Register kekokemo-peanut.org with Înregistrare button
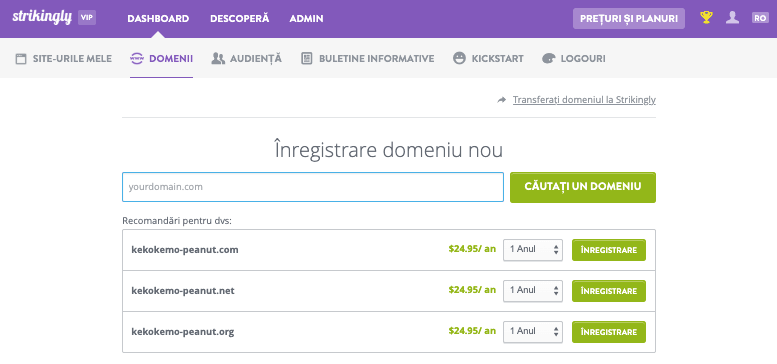777x364 pixels. [609, 332]
